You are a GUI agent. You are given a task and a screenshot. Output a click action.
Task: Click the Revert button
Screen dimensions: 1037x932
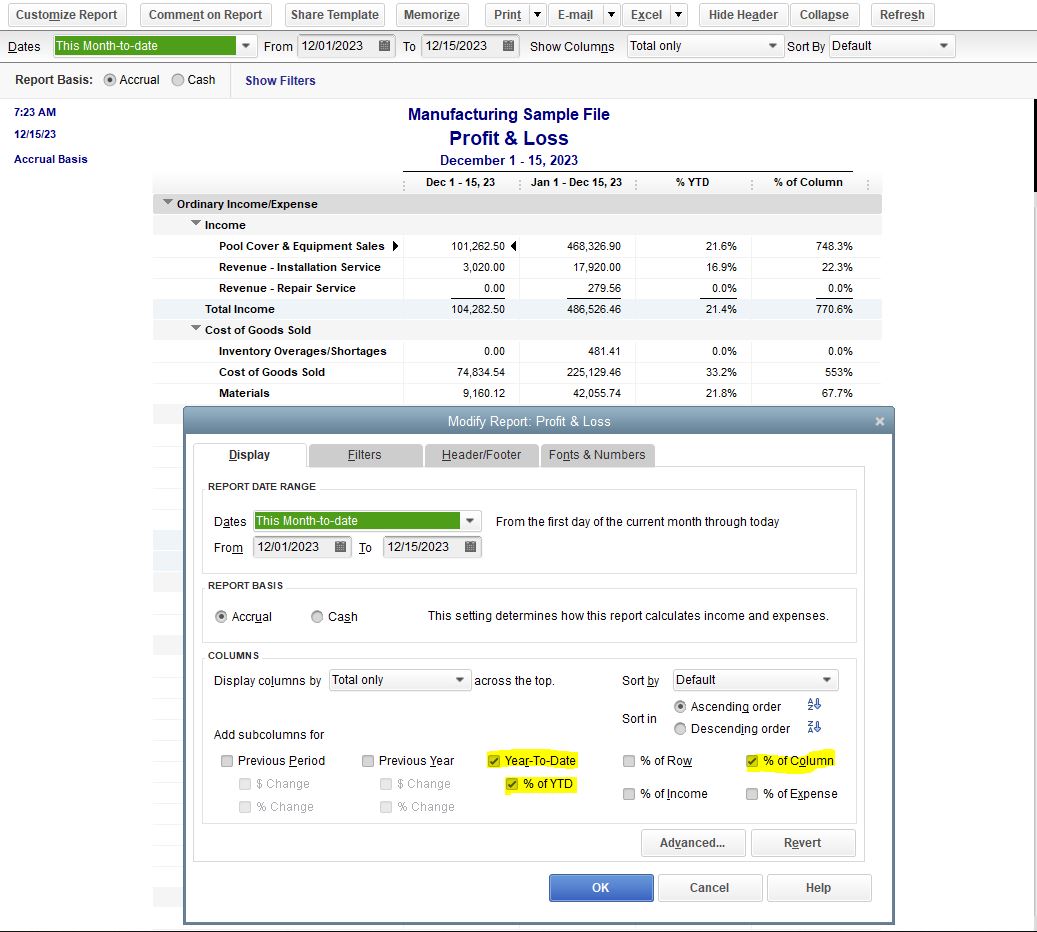[x=803, y=843]
